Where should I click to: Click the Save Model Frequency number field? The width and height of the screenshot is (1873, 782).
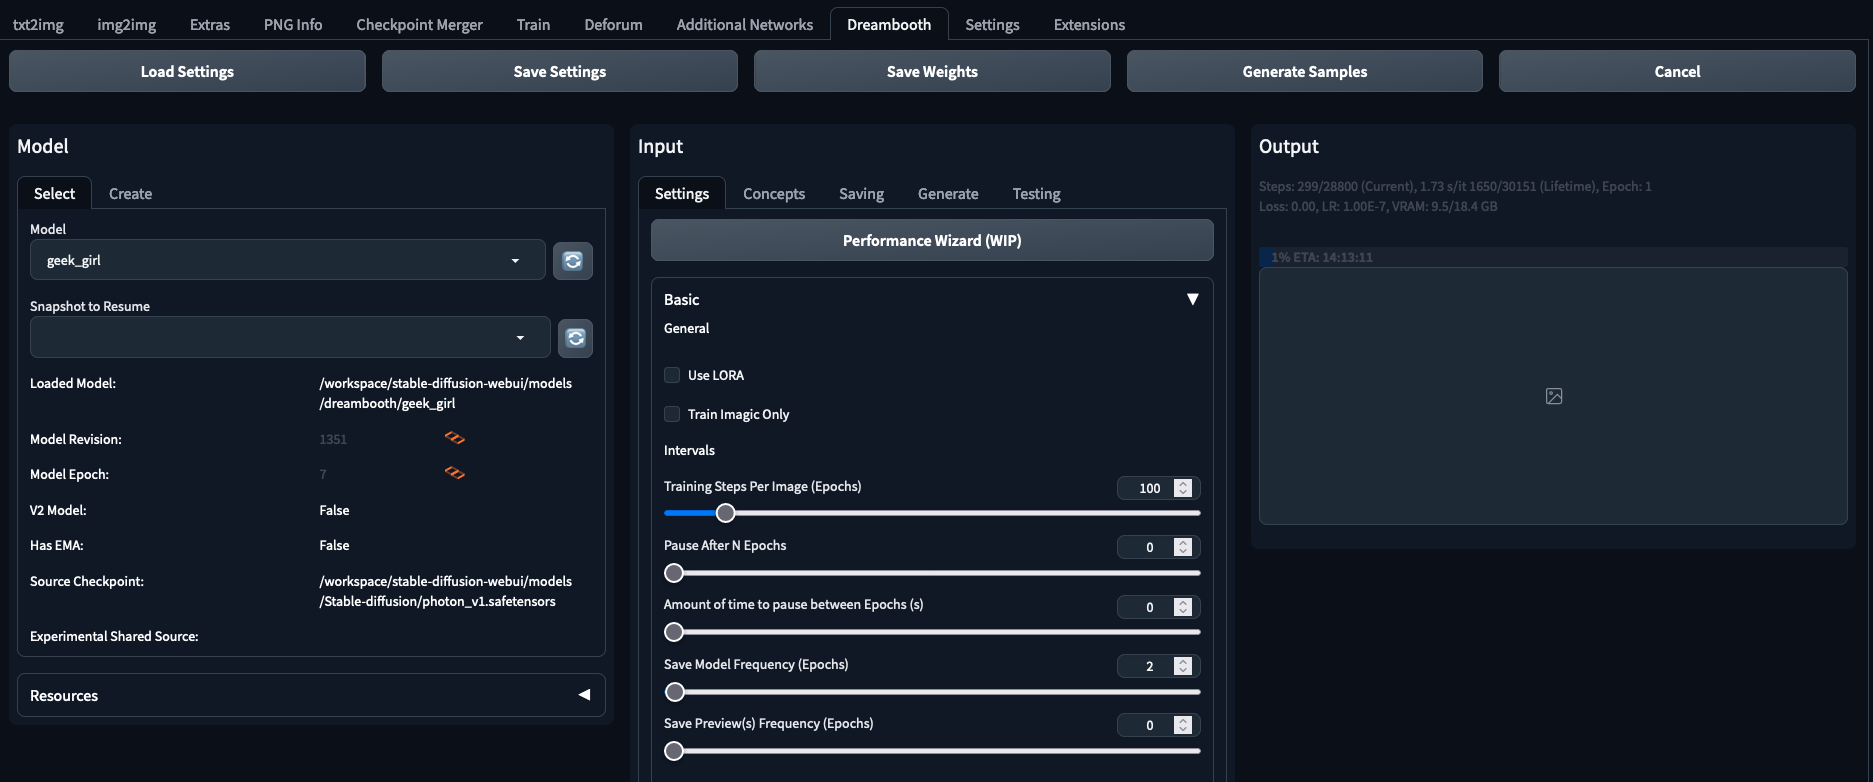click(1148, 666)
